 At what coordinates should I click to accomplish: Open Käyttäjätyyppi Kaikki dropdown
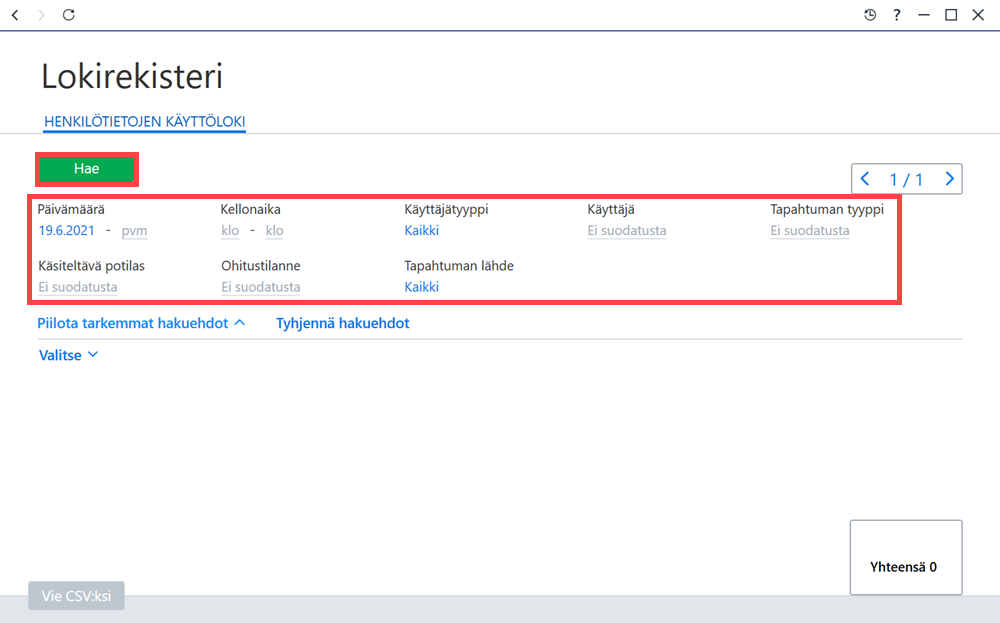[422, 230]
